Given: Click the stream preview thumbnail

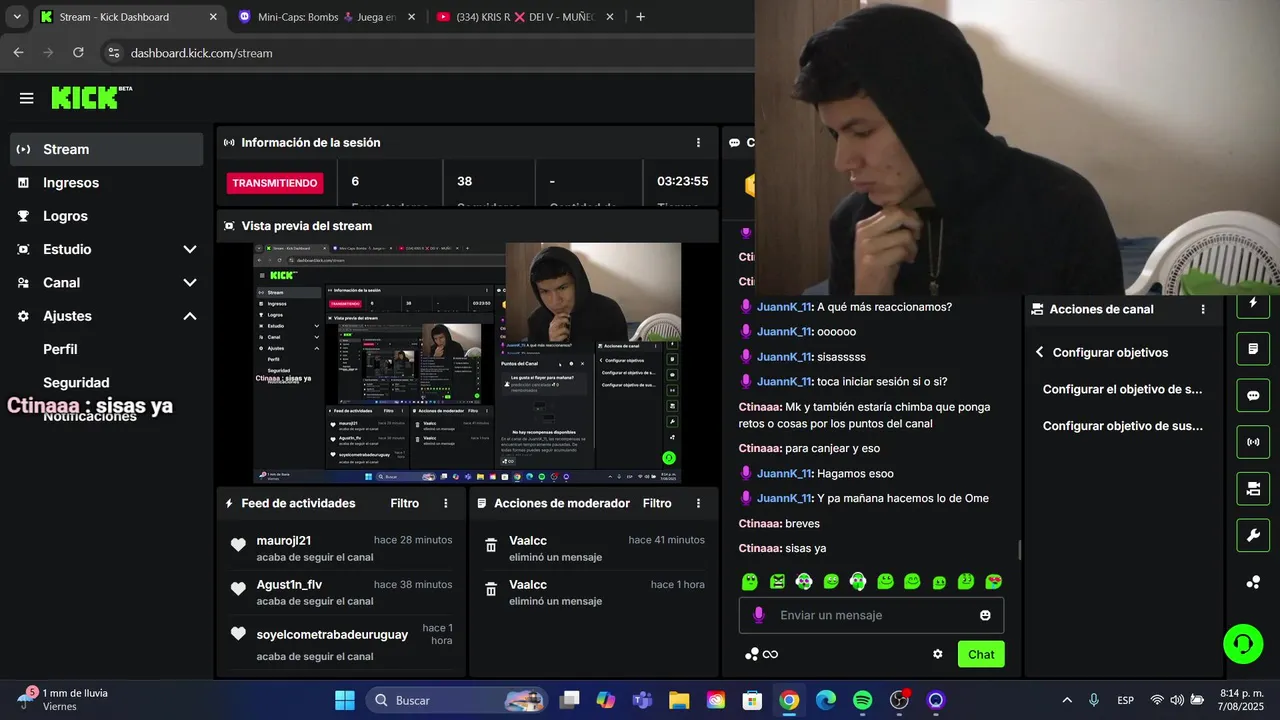Looking at the screenshot, I should (467, 364).
